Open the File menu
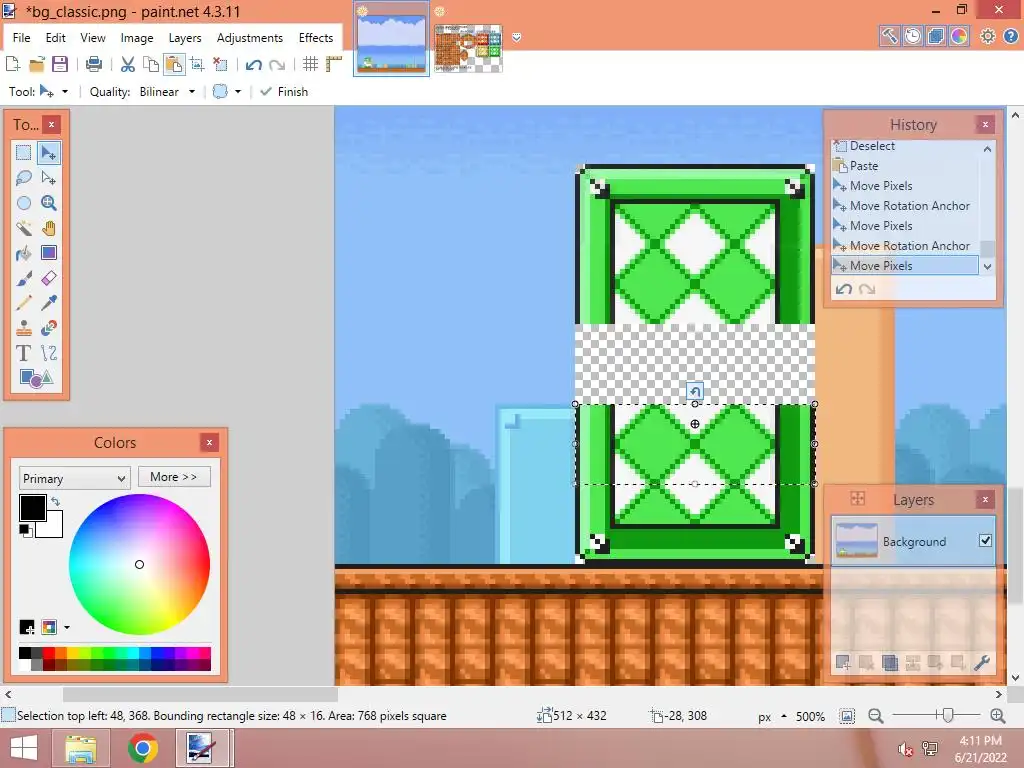 click(x=22, y=38)
